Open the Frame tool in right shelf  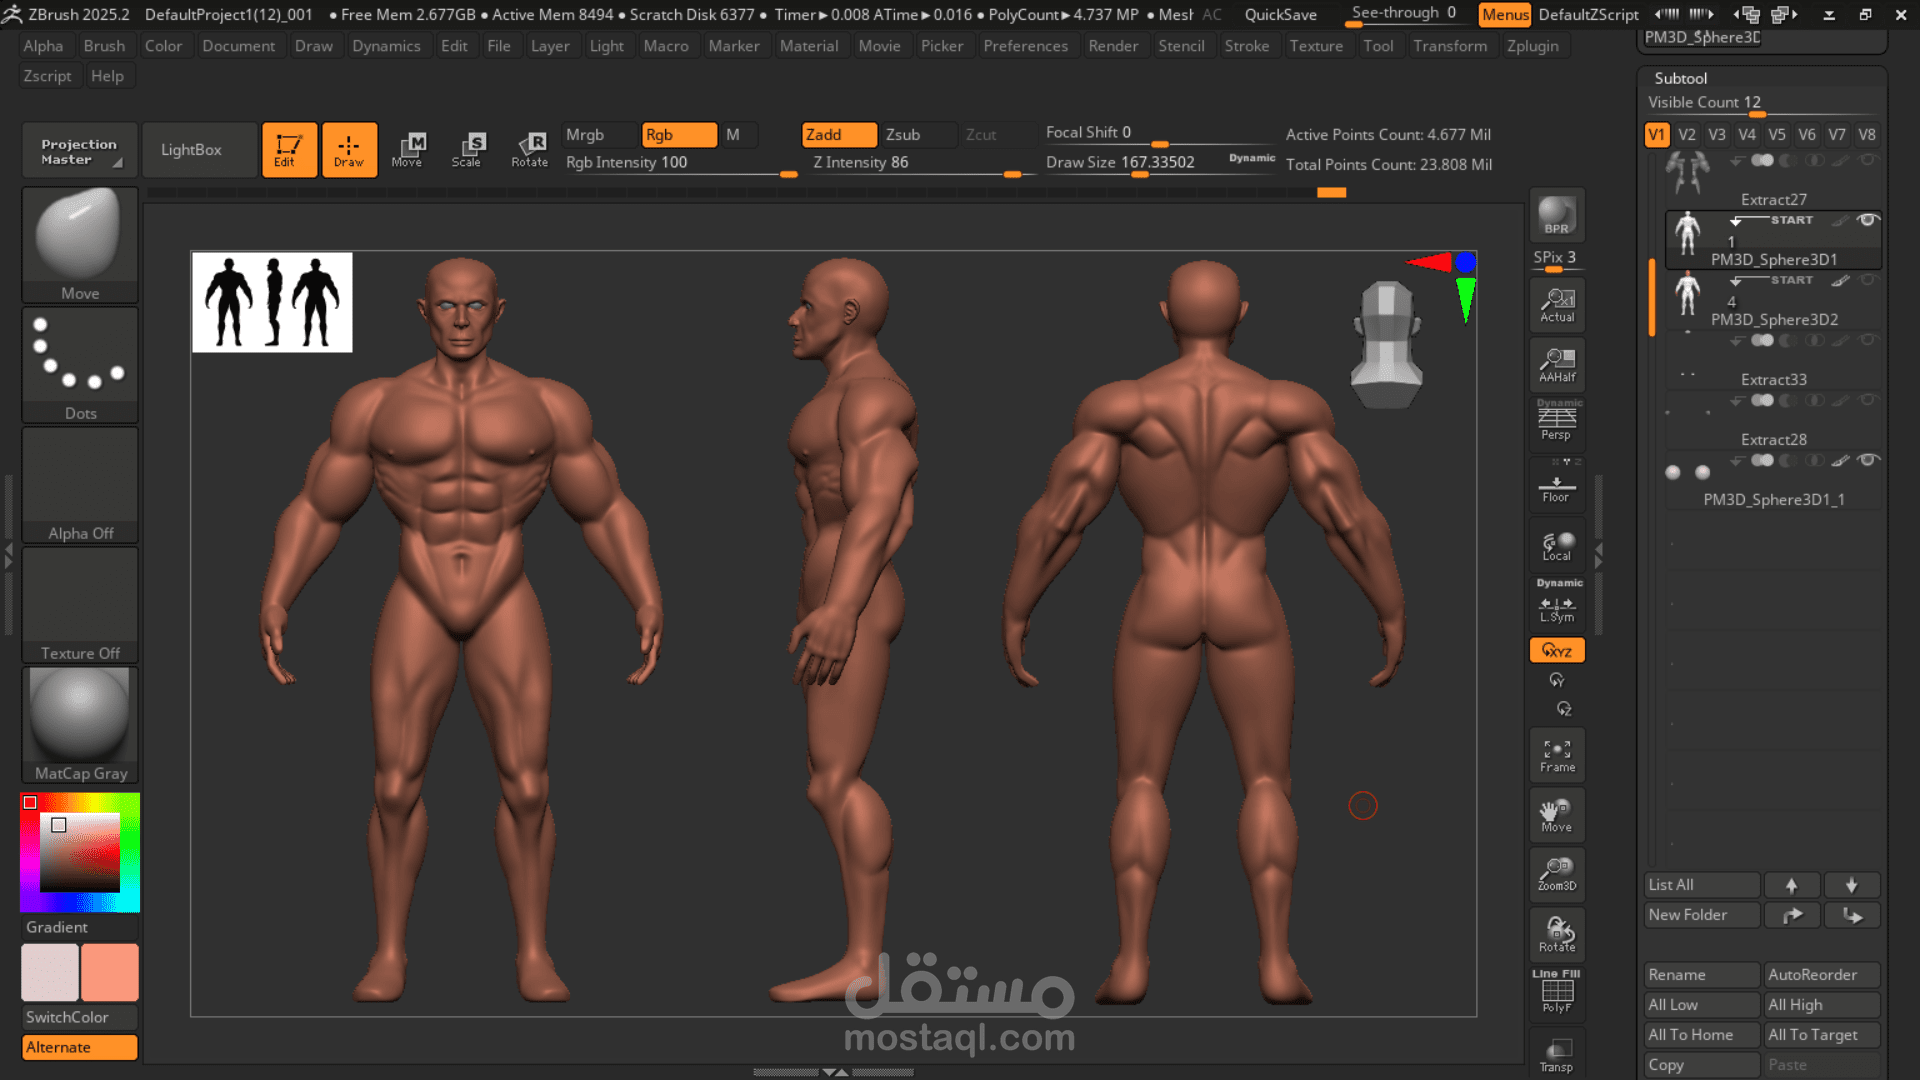(x=1556, y=755)
